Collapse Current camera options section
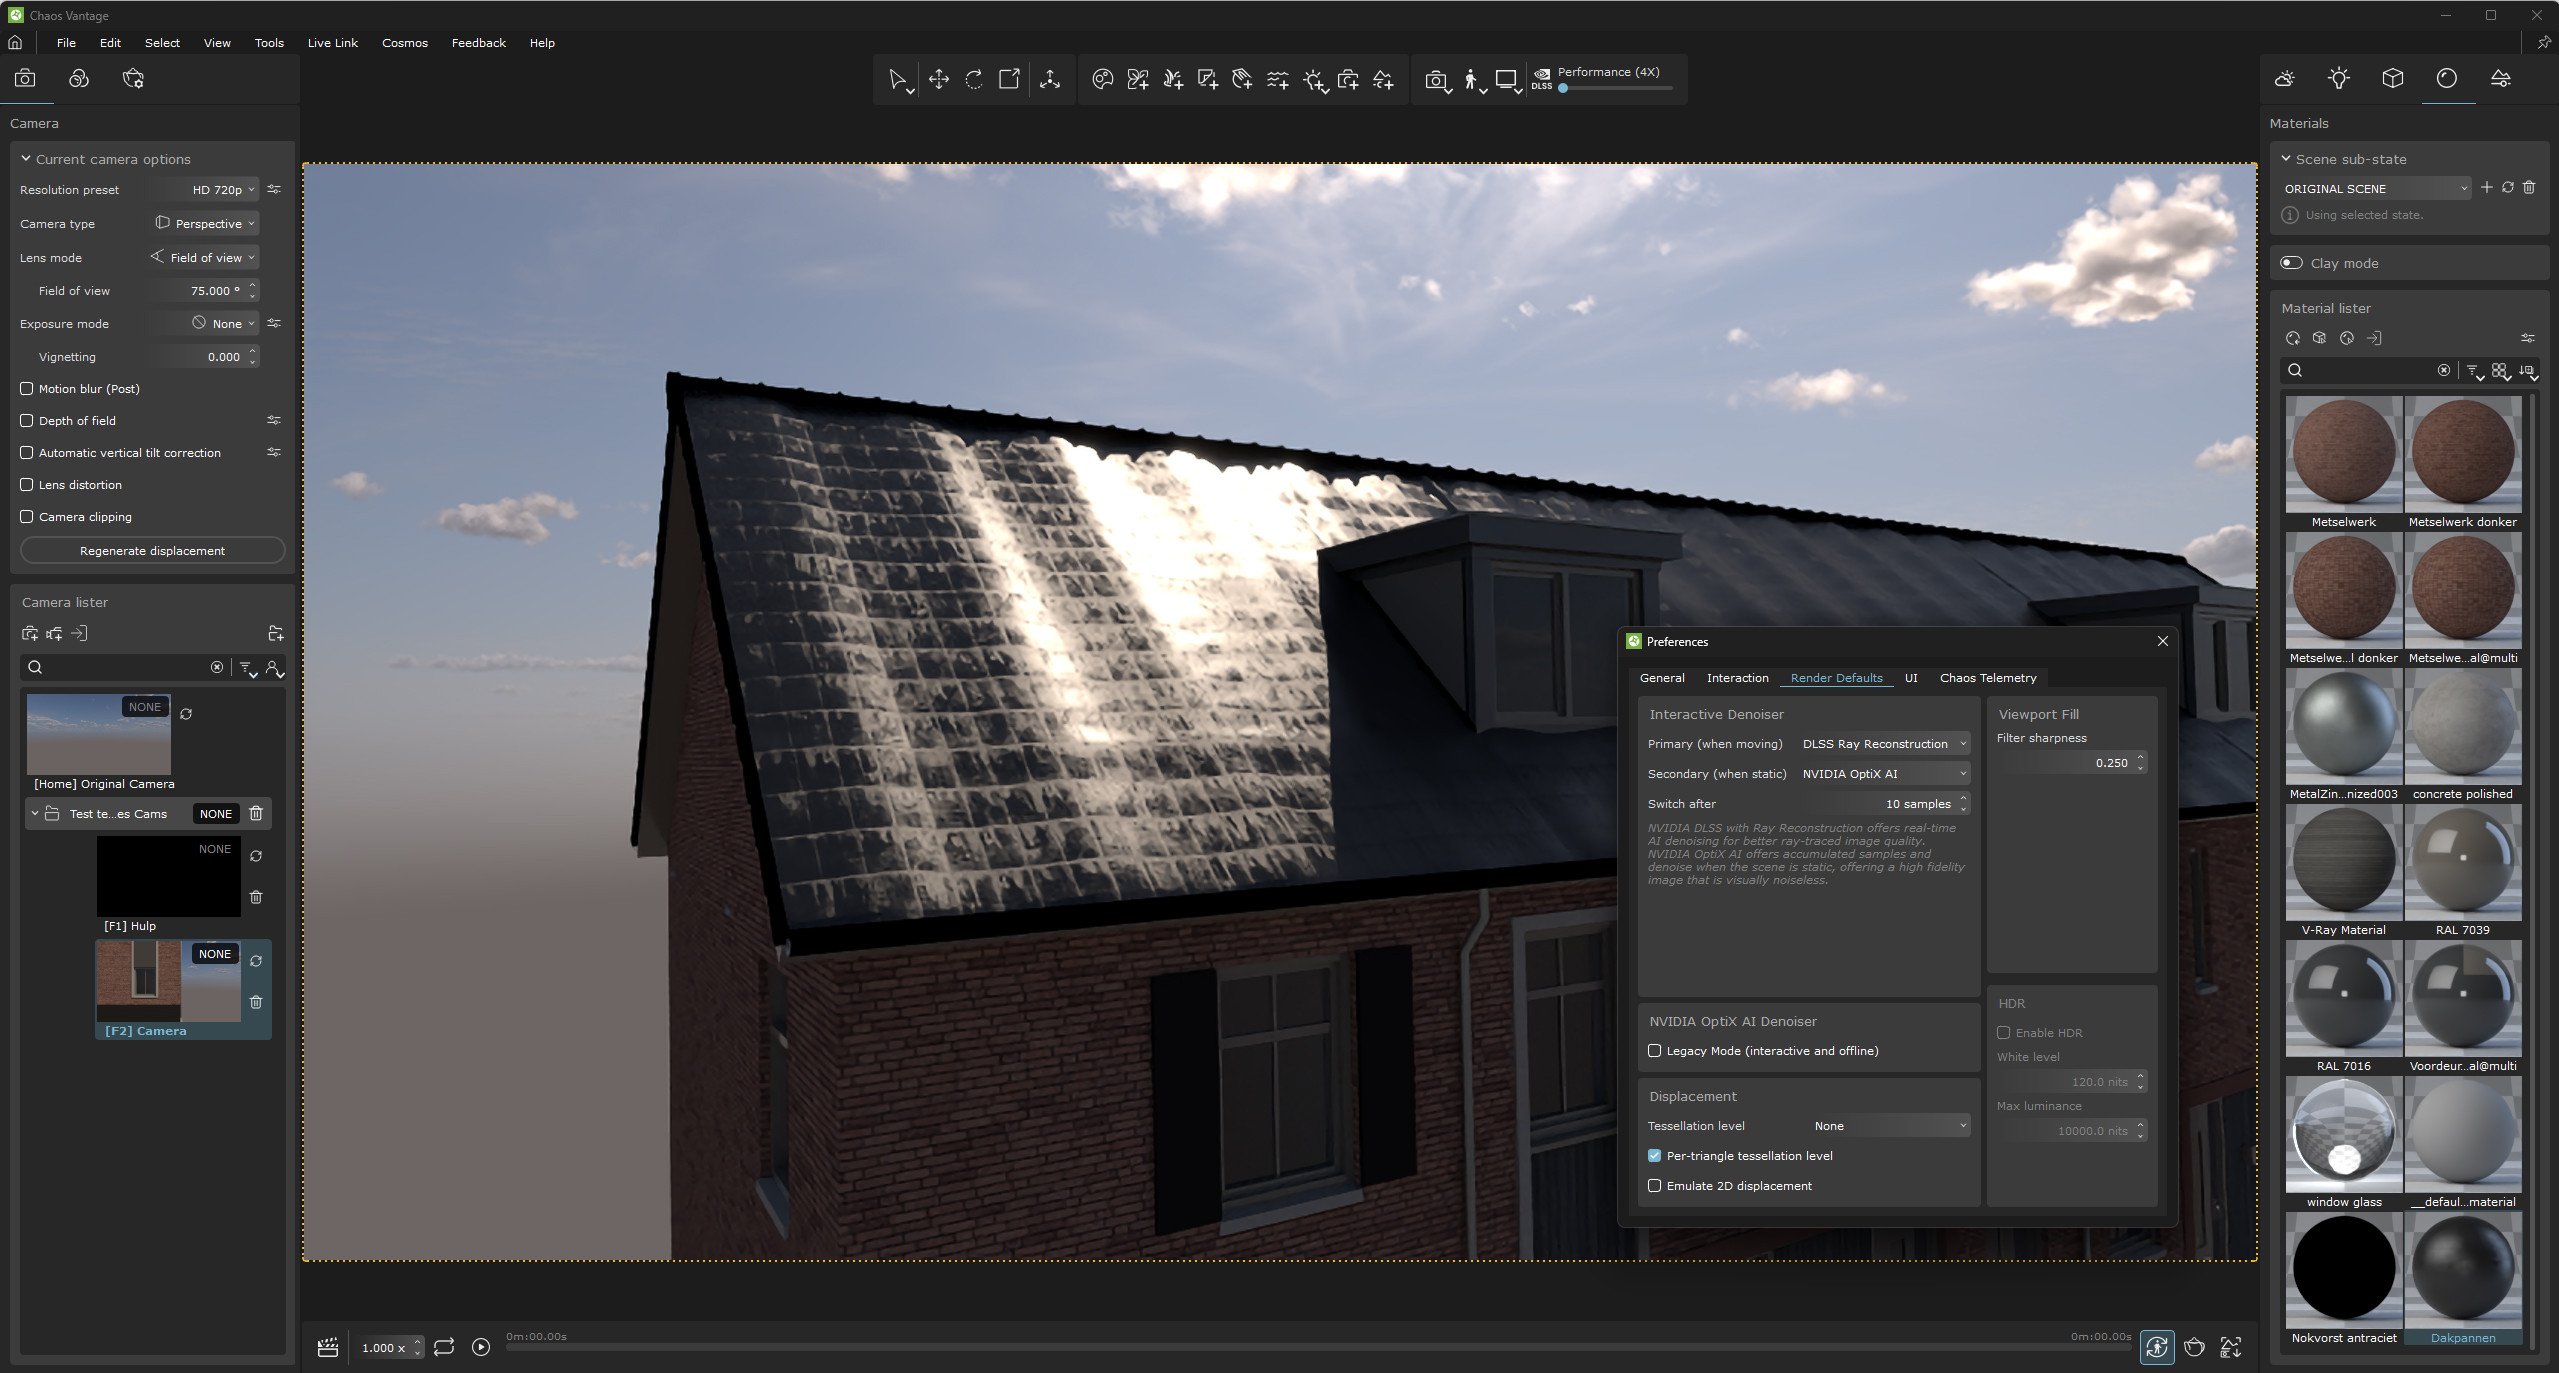Image resolution: width=2559 pixels, height=1373 pixels. [26, 159]
